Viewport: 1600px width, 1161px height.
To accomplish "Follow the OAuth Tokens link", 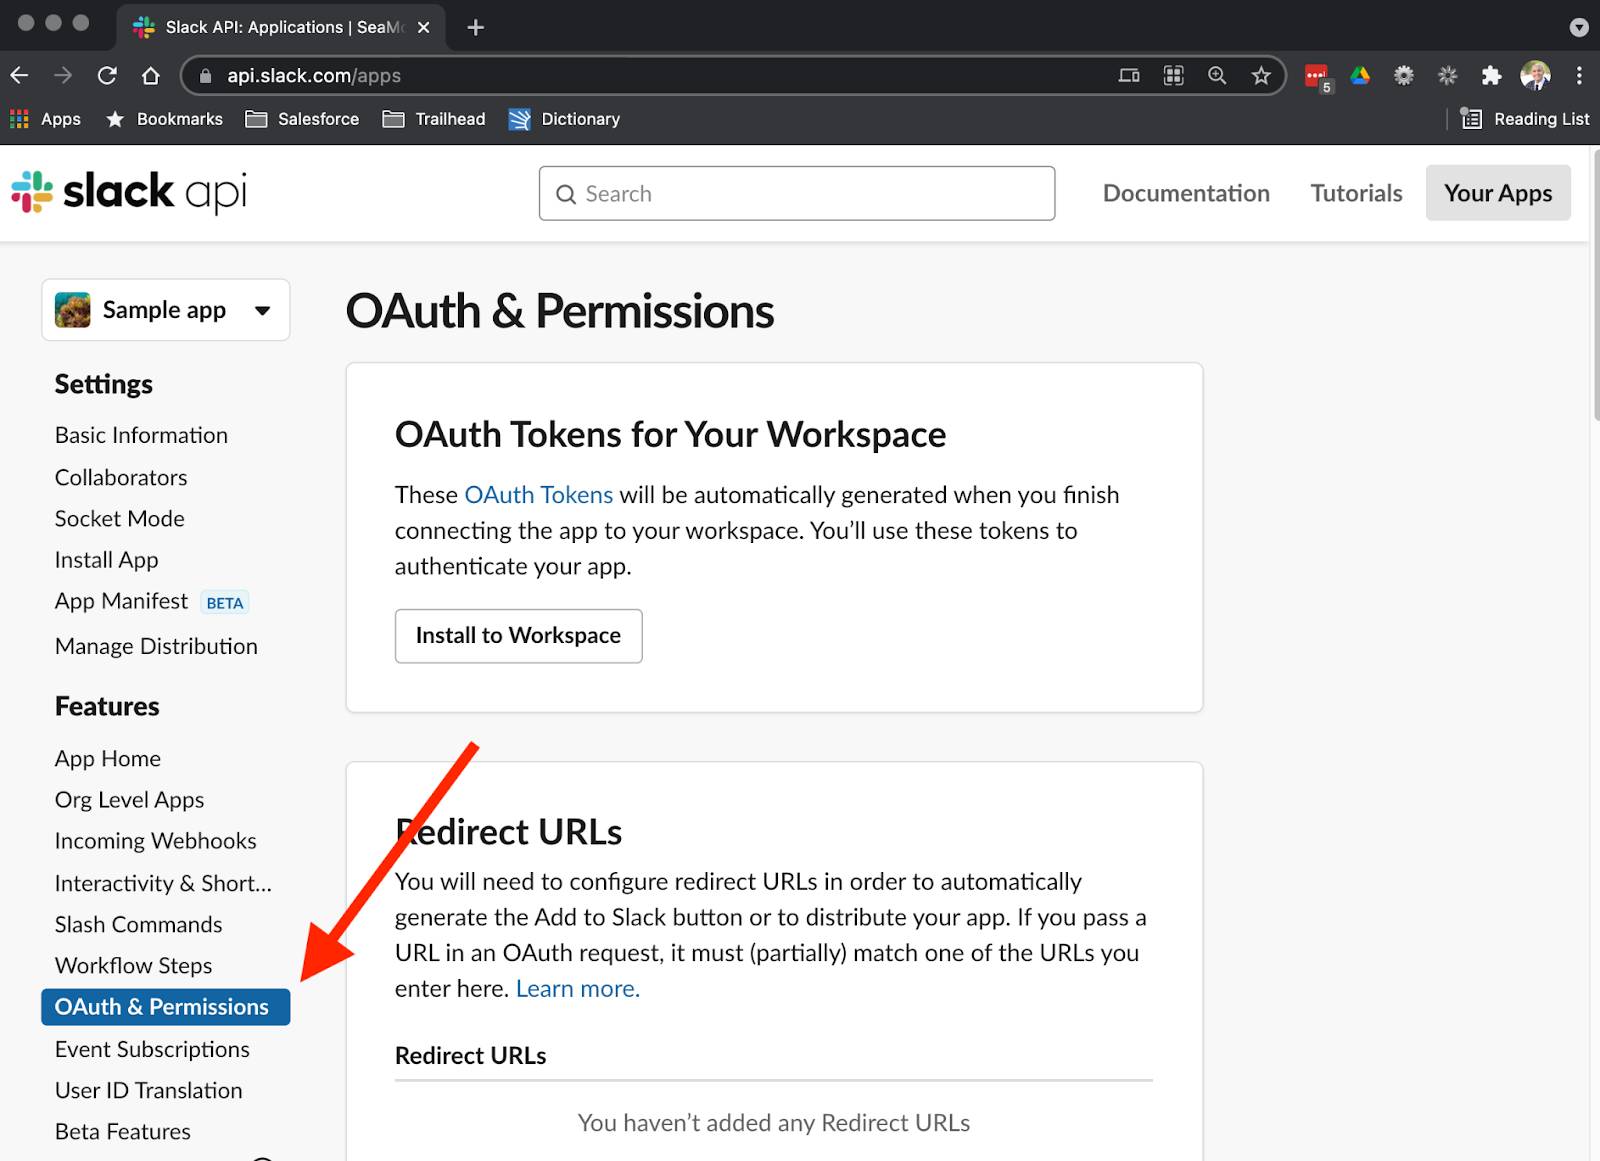I will [538, 495].
